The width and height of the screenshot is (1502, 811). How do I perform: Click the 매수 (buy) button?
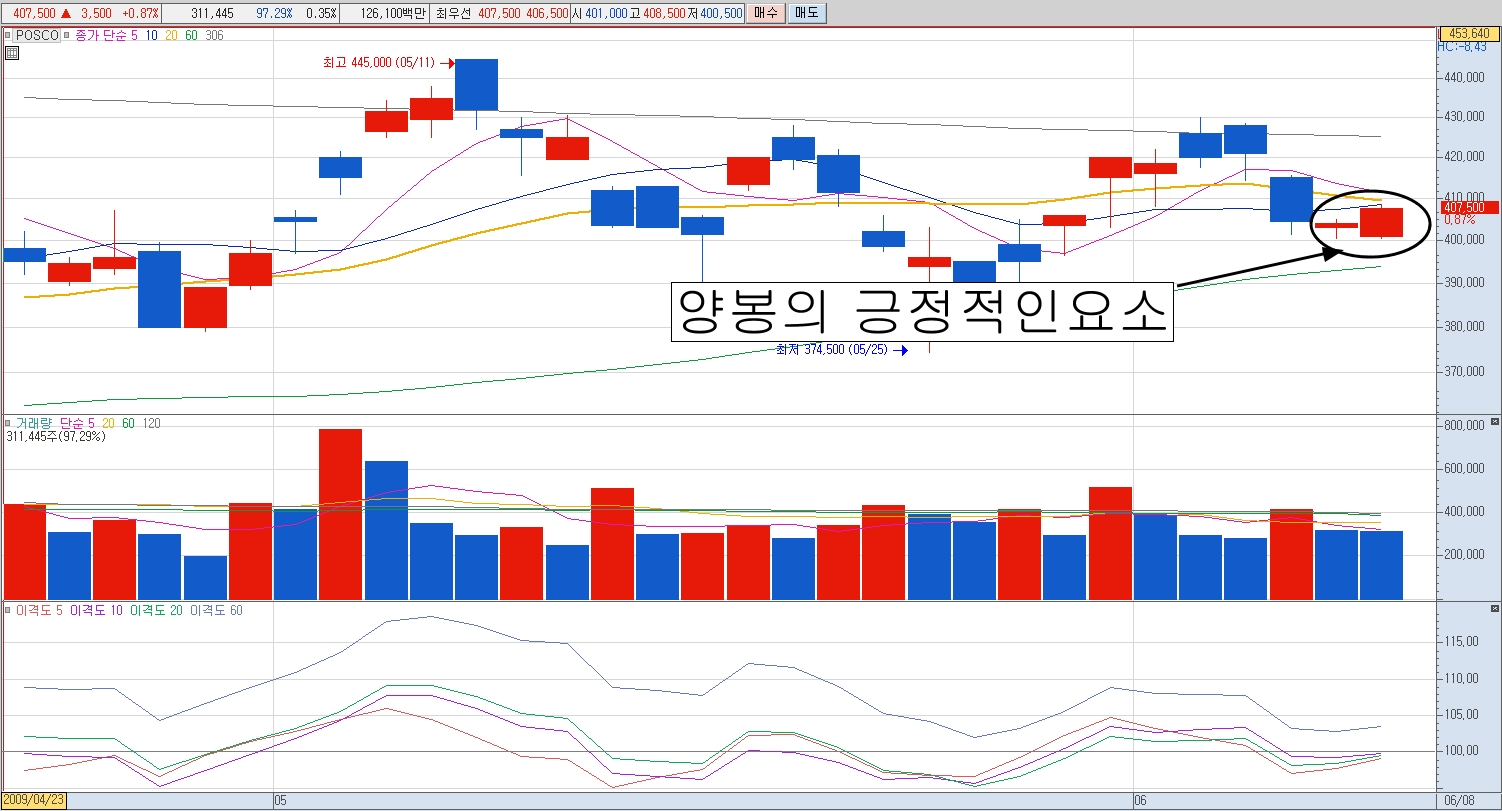coord(765,13)
